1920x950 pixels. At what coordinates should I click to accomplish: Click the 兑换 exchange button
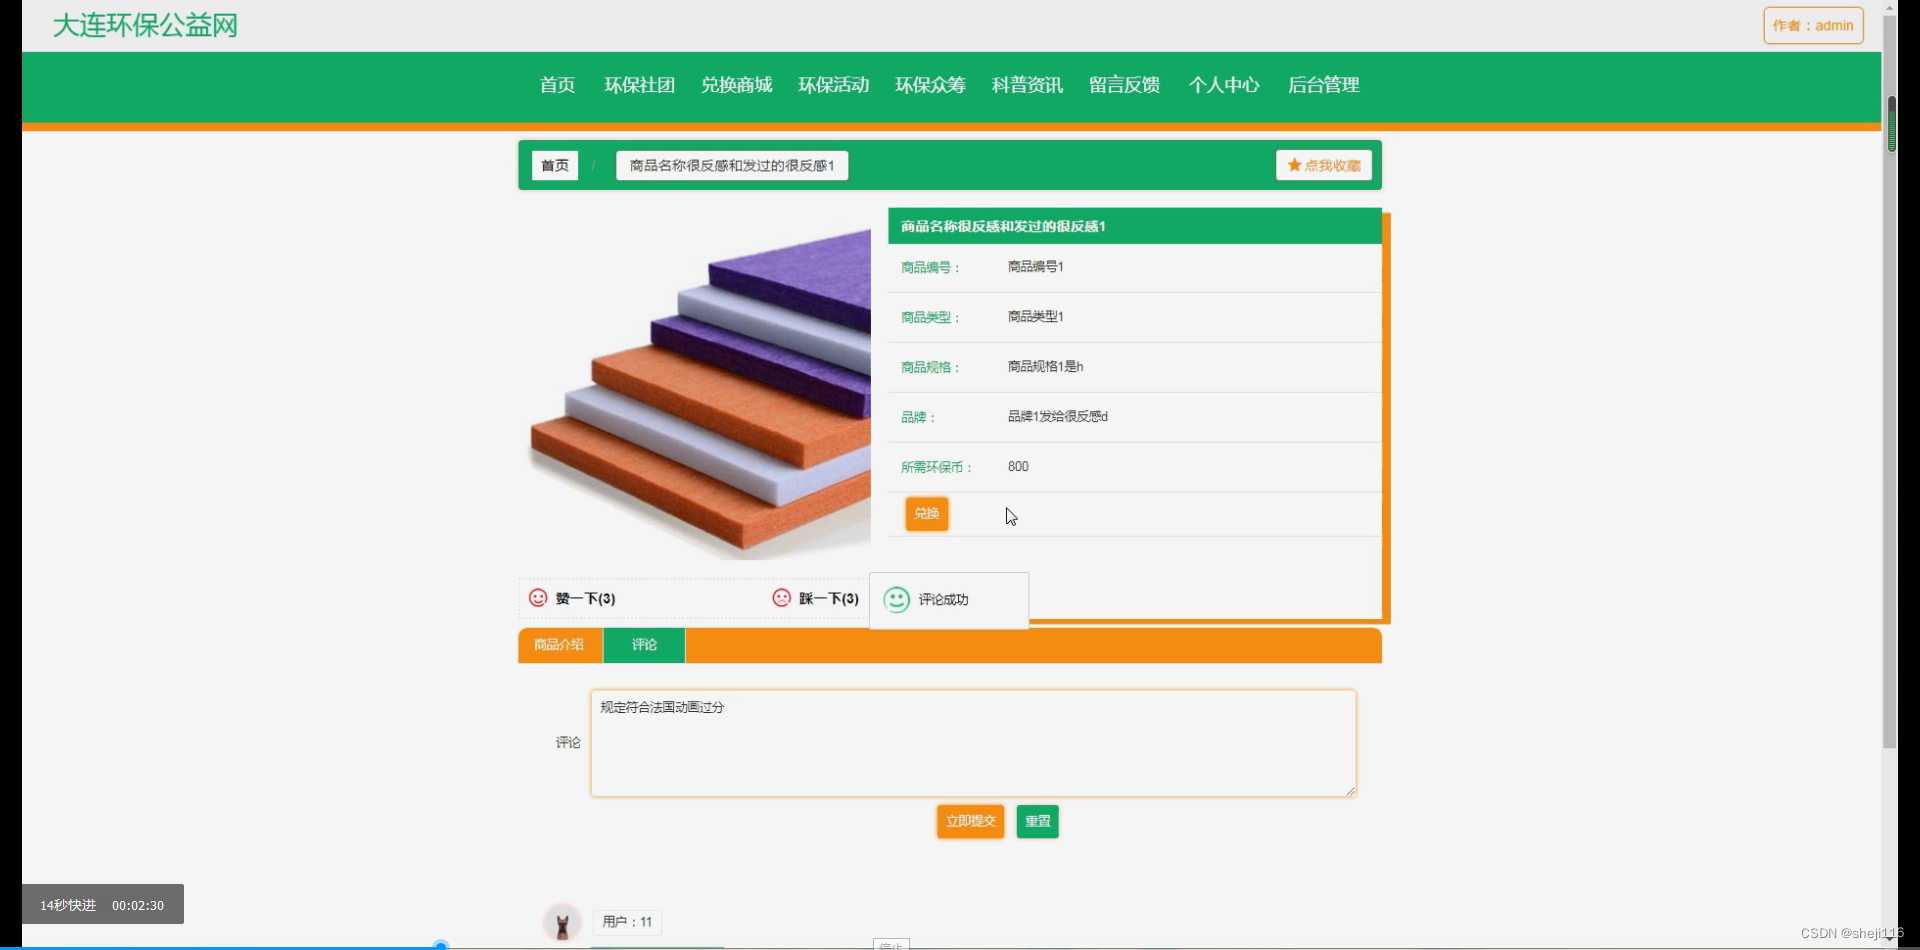tap(925, 513)
